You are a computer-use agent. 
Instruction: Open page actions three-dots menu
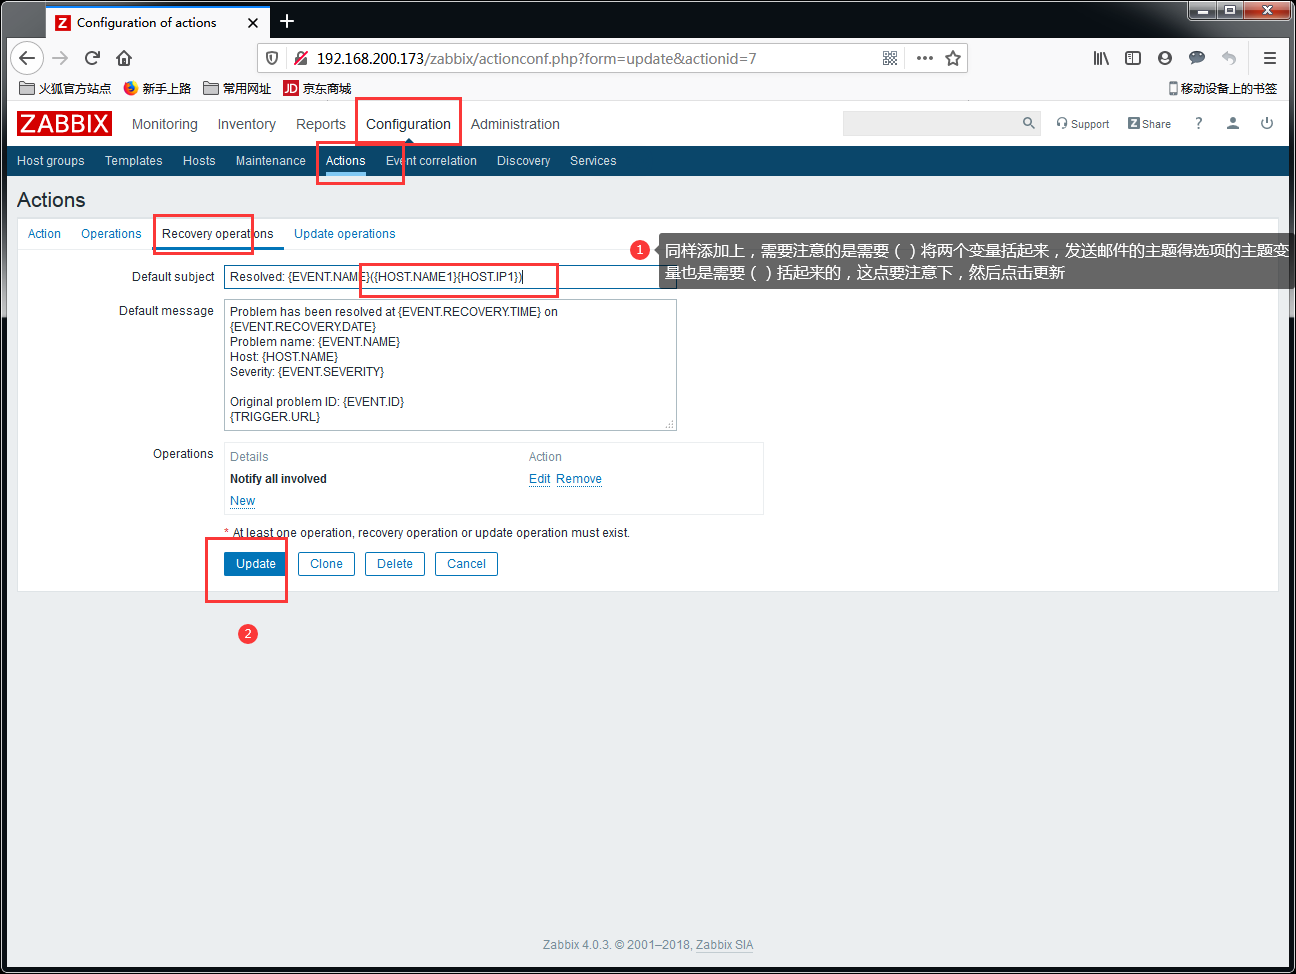tap(925, 58)
